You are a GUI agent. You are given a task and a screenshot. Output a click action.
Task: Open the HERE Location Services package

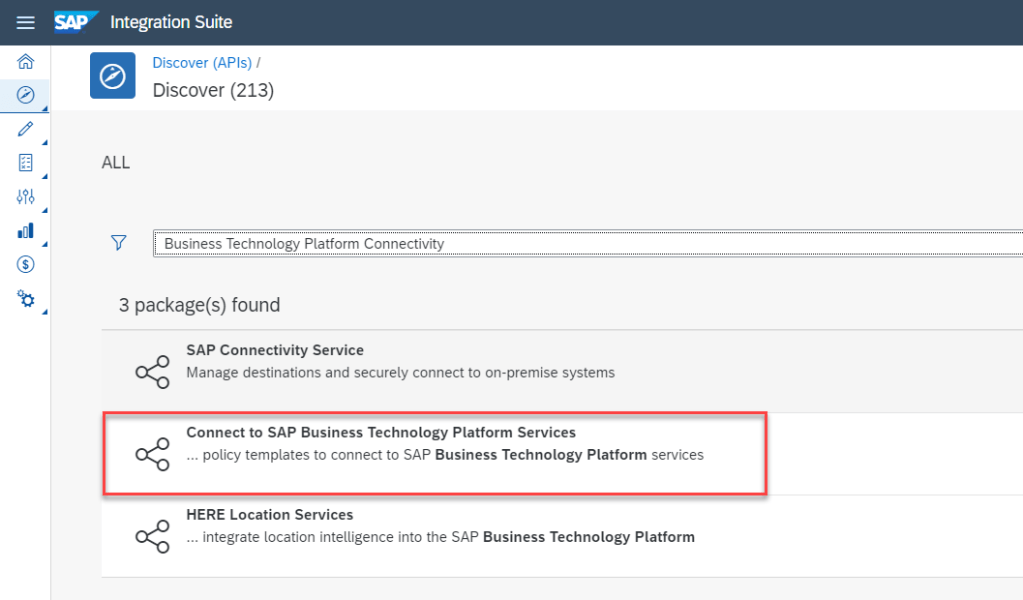click(270, 515)
